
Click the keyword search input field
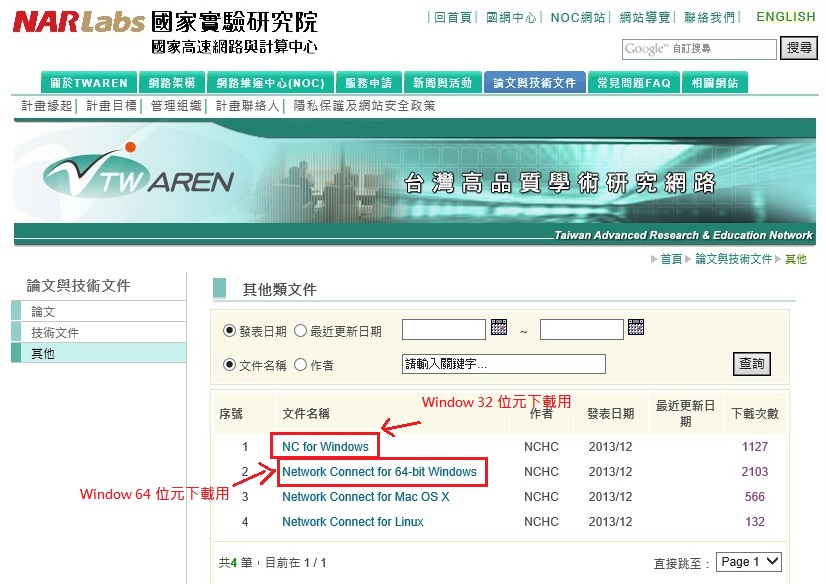click(503, 364)
